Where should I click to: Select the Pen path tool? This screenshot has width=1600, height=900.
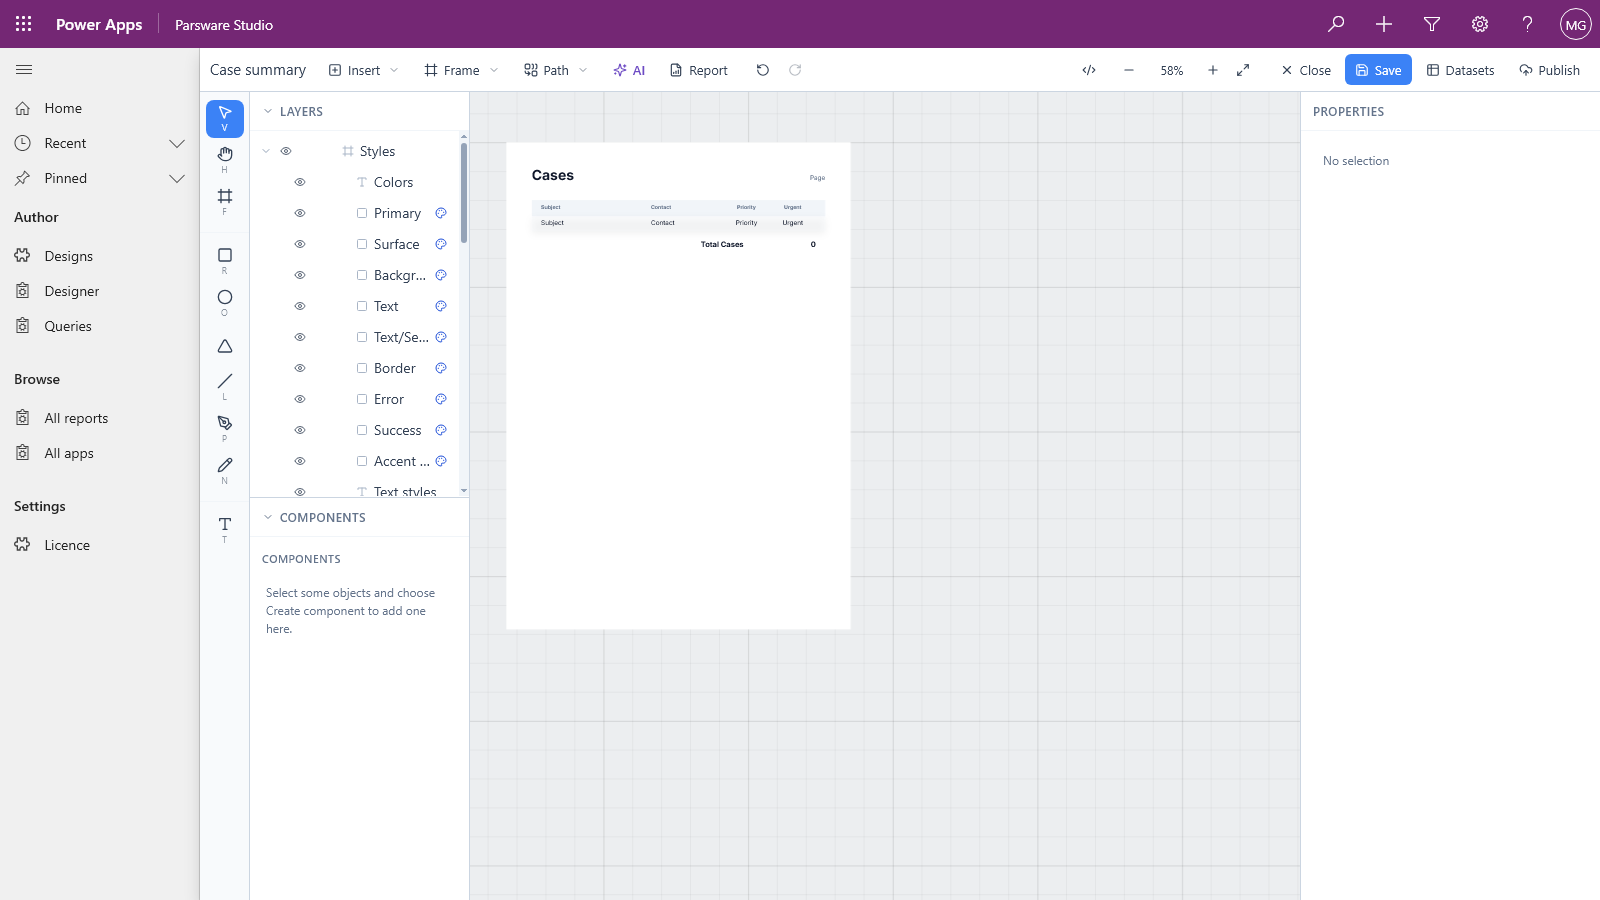[x=225, y=428]
